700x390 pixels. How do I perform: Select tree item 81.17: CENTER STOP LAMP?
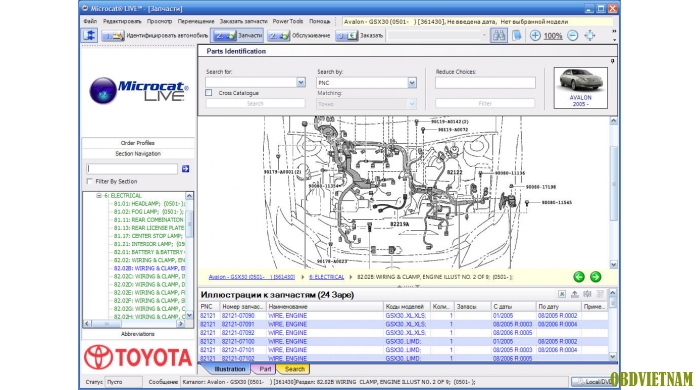point(148,236)
